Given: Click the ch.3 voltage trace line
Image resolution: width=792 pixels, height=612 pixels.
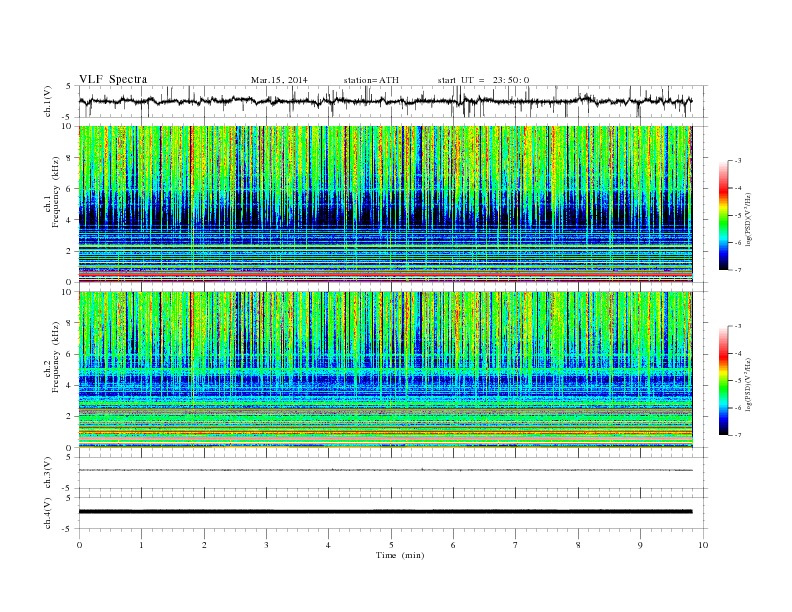Looking at the screenshot, I should tap(385, 470).
